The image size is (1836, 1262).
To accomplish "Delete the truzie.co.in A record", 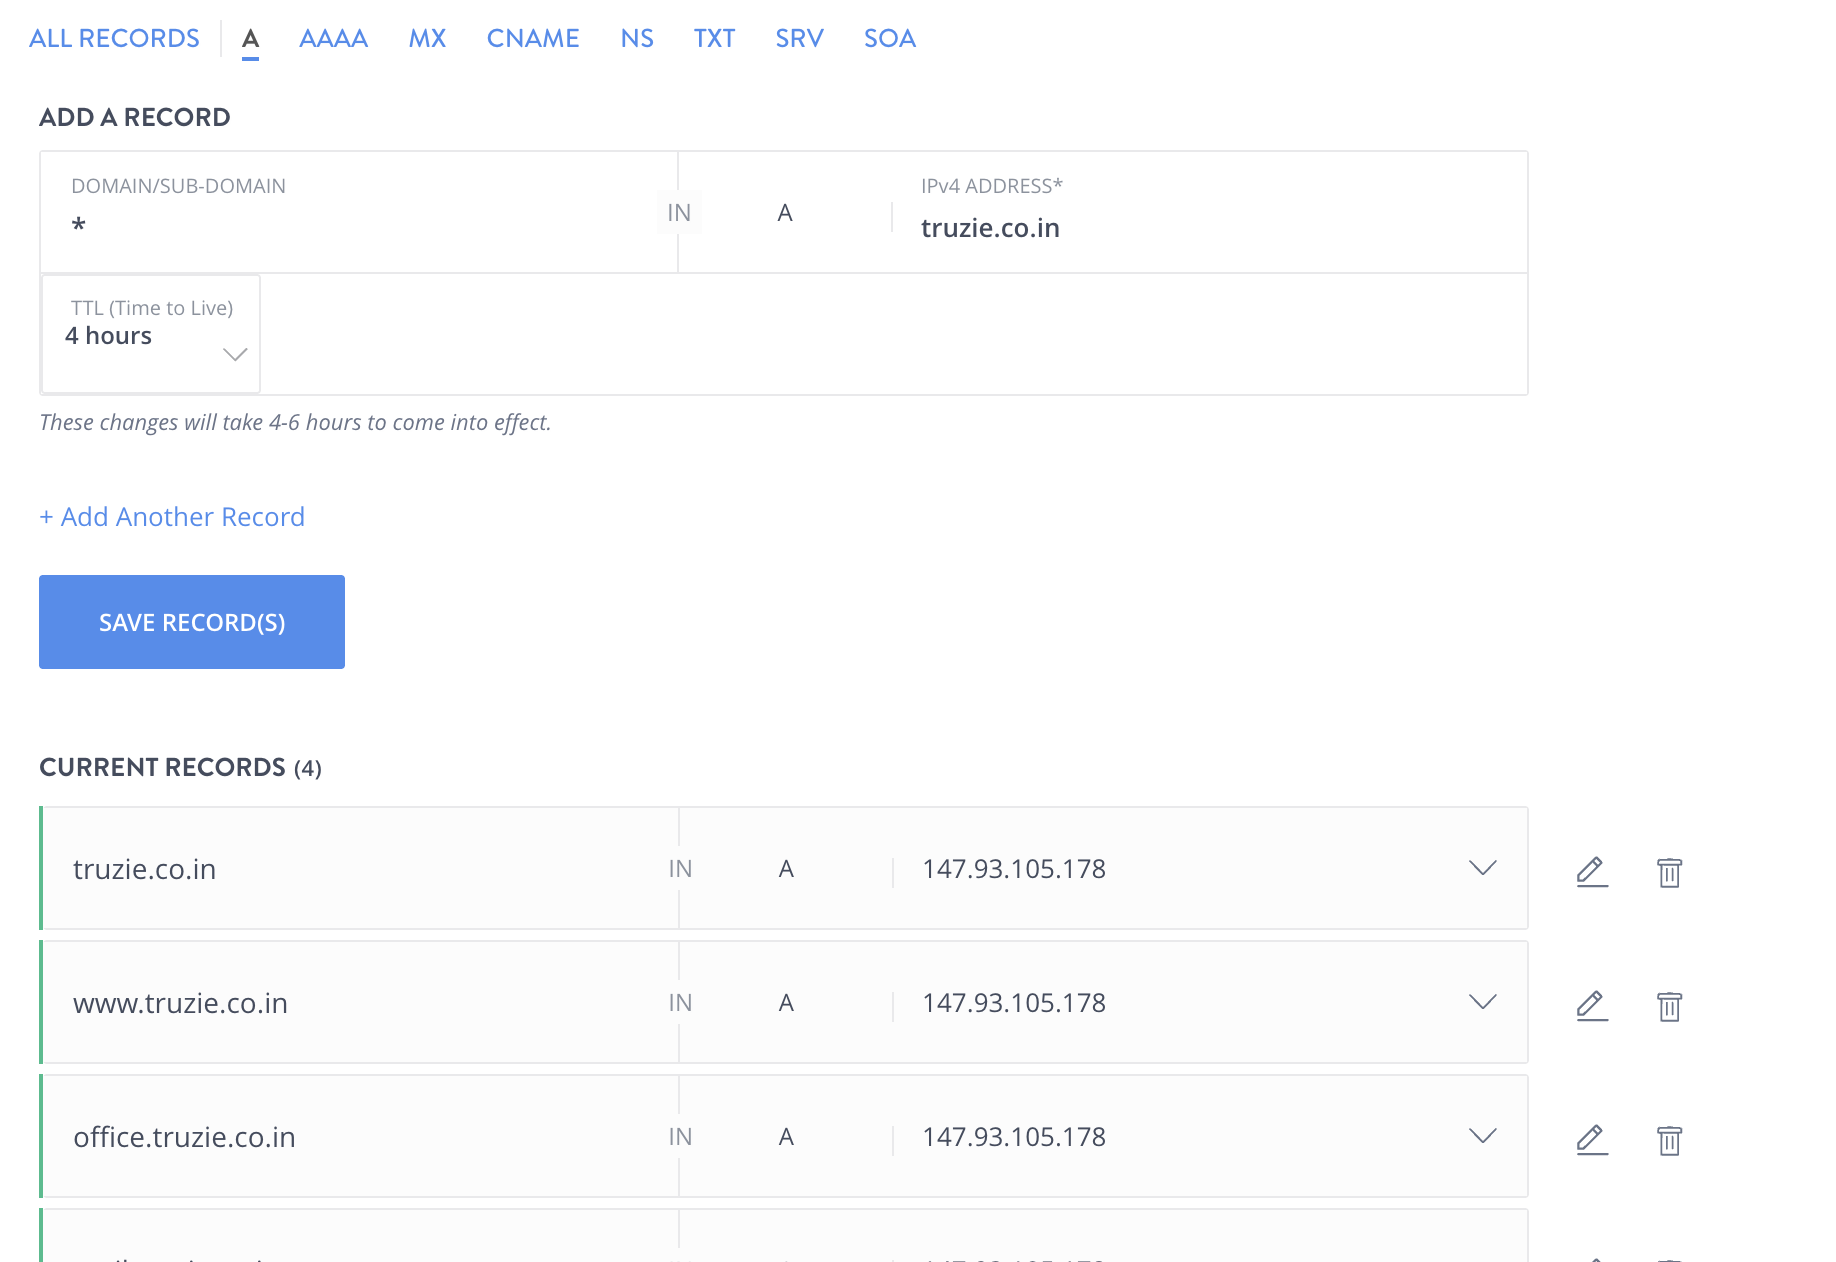I will (x=1669, y=872).
